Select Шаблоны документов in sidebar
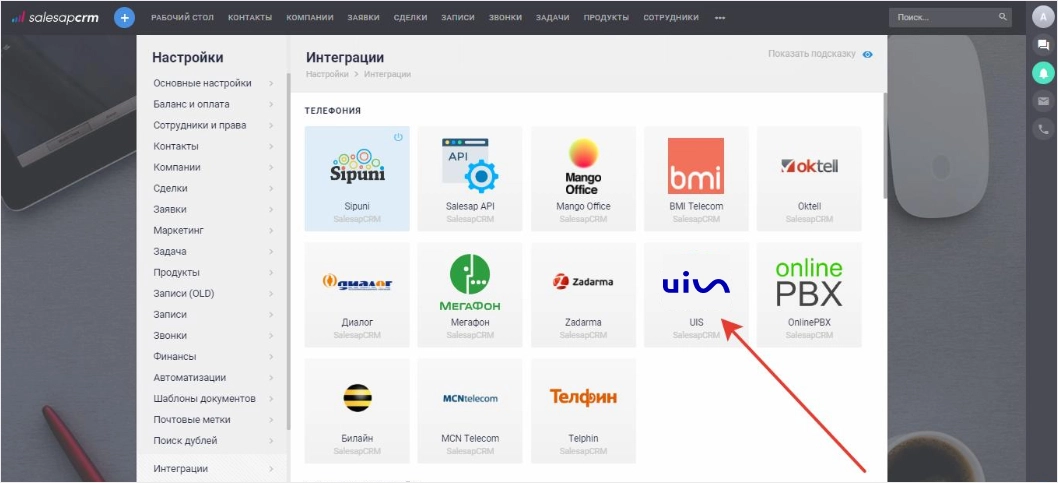This screenshot has width=1058, height=483. [213, 398]
